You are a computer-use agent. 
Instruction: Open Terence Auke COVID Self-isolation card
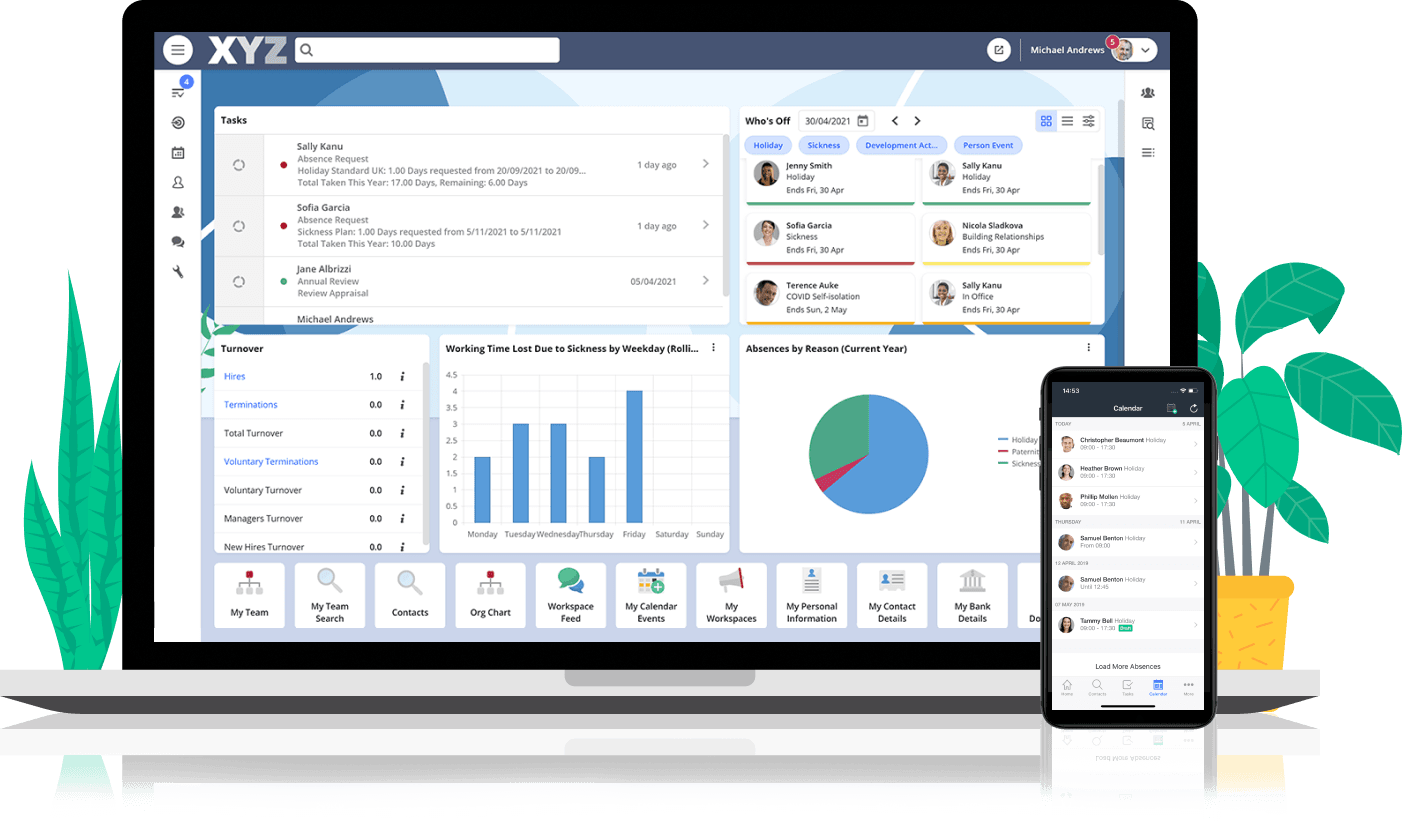[831, 299]
